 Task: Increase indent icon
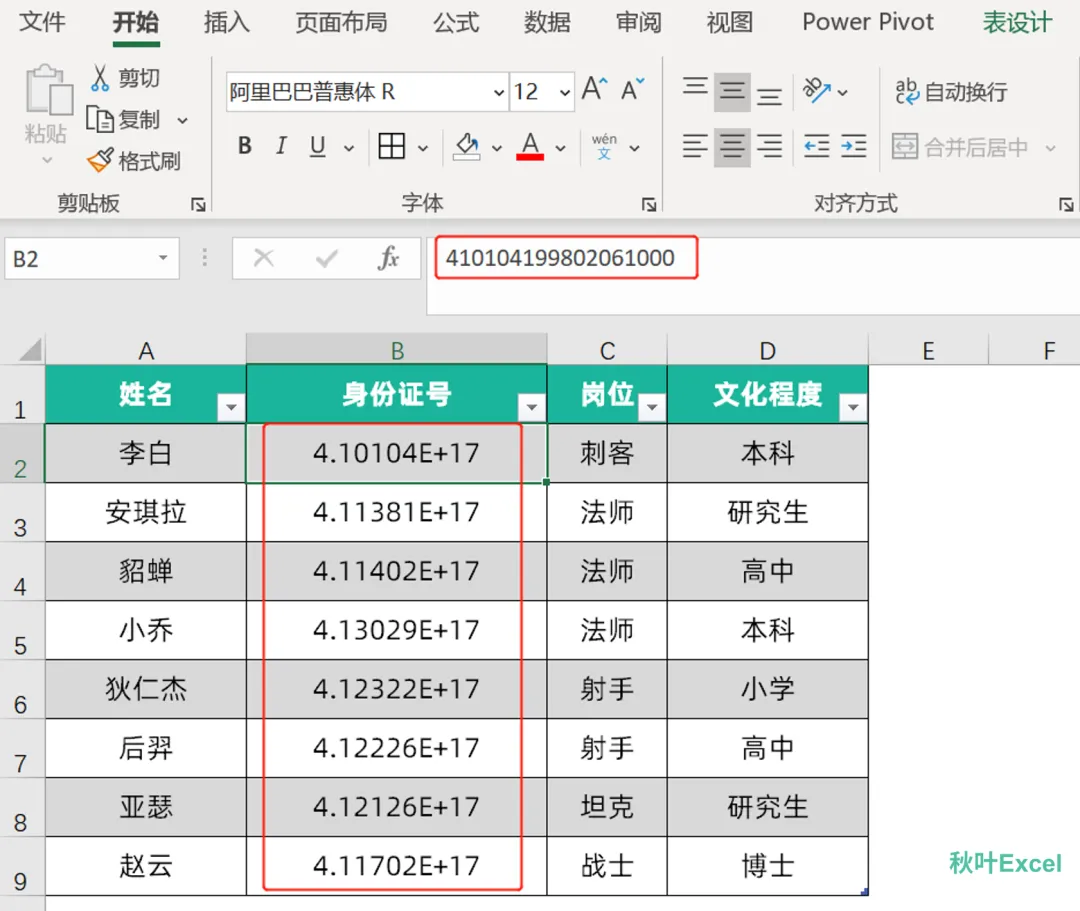coord(853,147)
